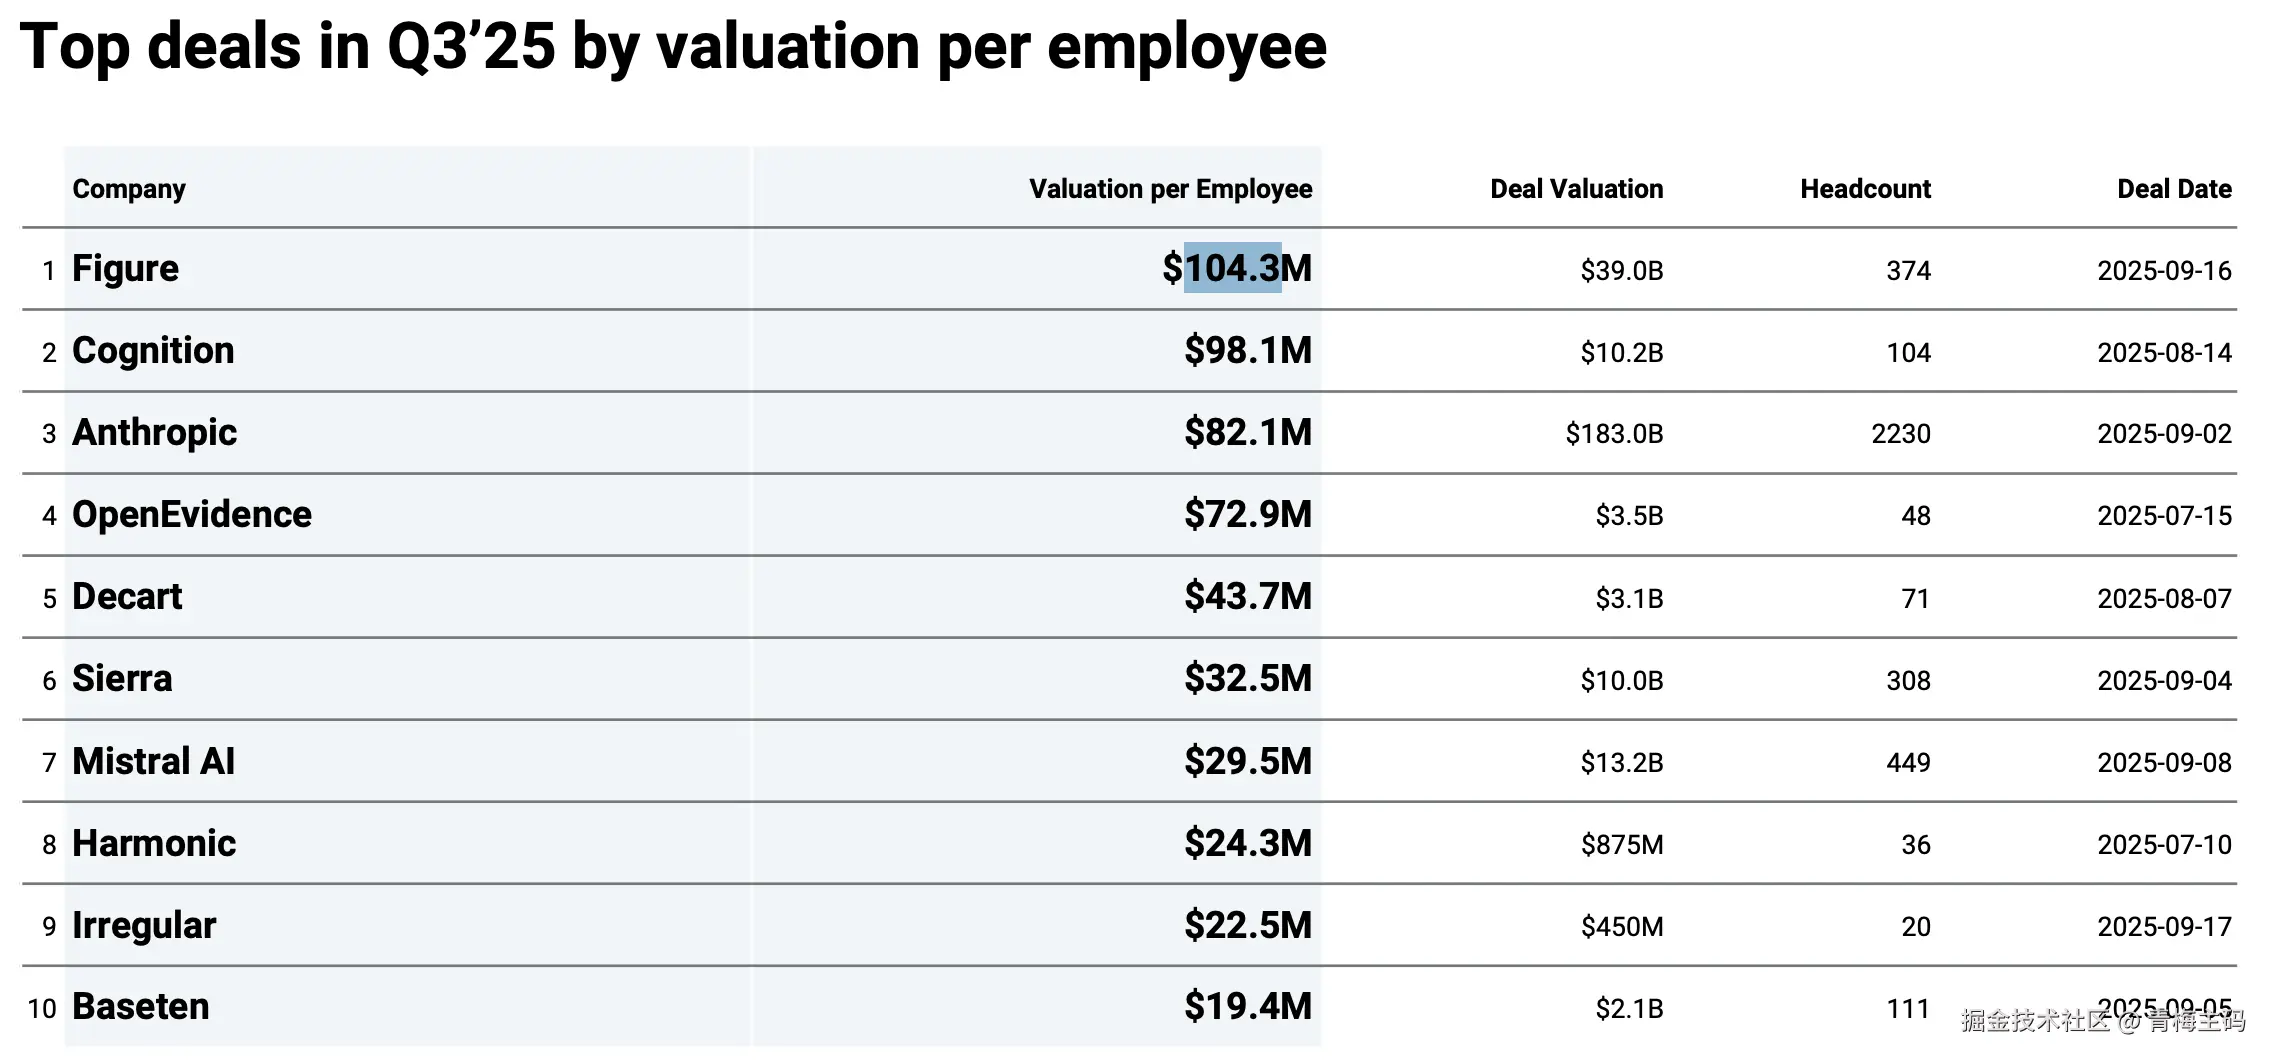This screenshot has width=2274, height=1062.
Task: Click the Irregular company name
Action: tap(144, 926)
